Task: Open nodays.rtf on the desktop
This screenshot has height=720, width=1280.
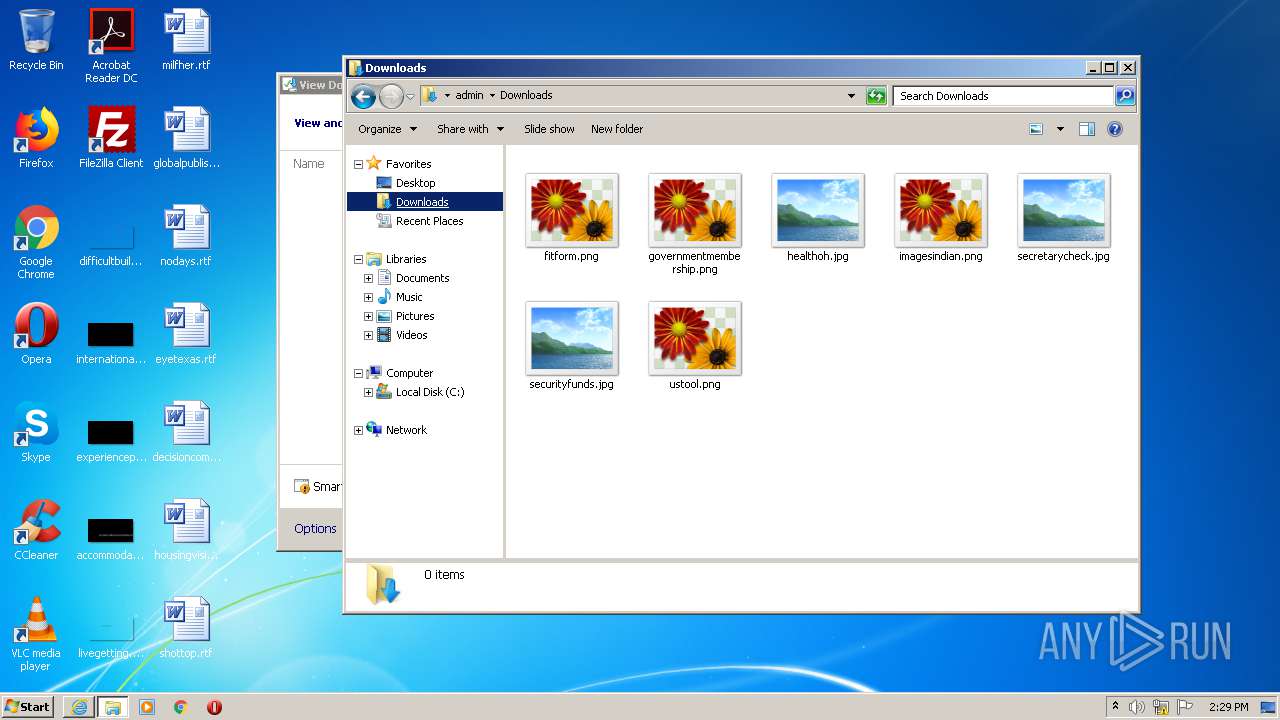Action: point(186,236)
